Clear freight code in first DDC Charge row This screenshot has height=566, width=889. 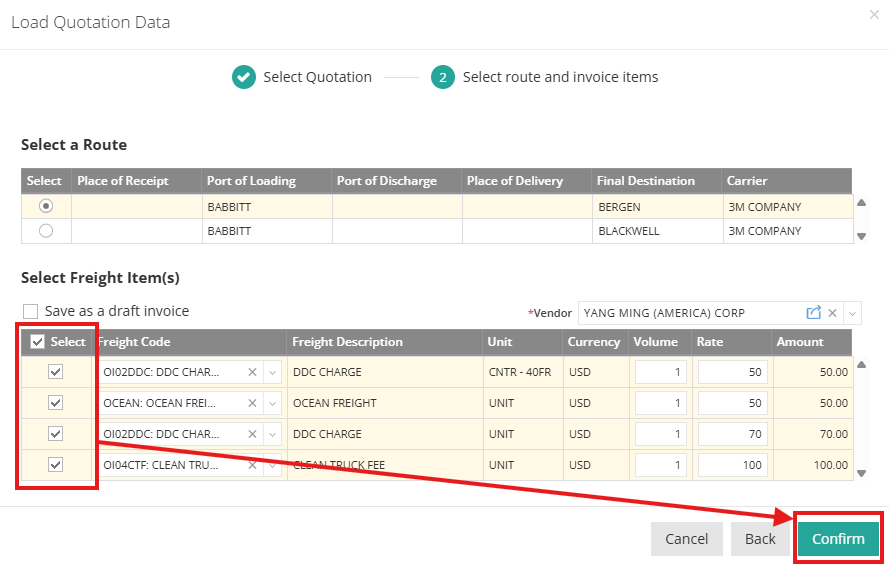tap(253, 372)
